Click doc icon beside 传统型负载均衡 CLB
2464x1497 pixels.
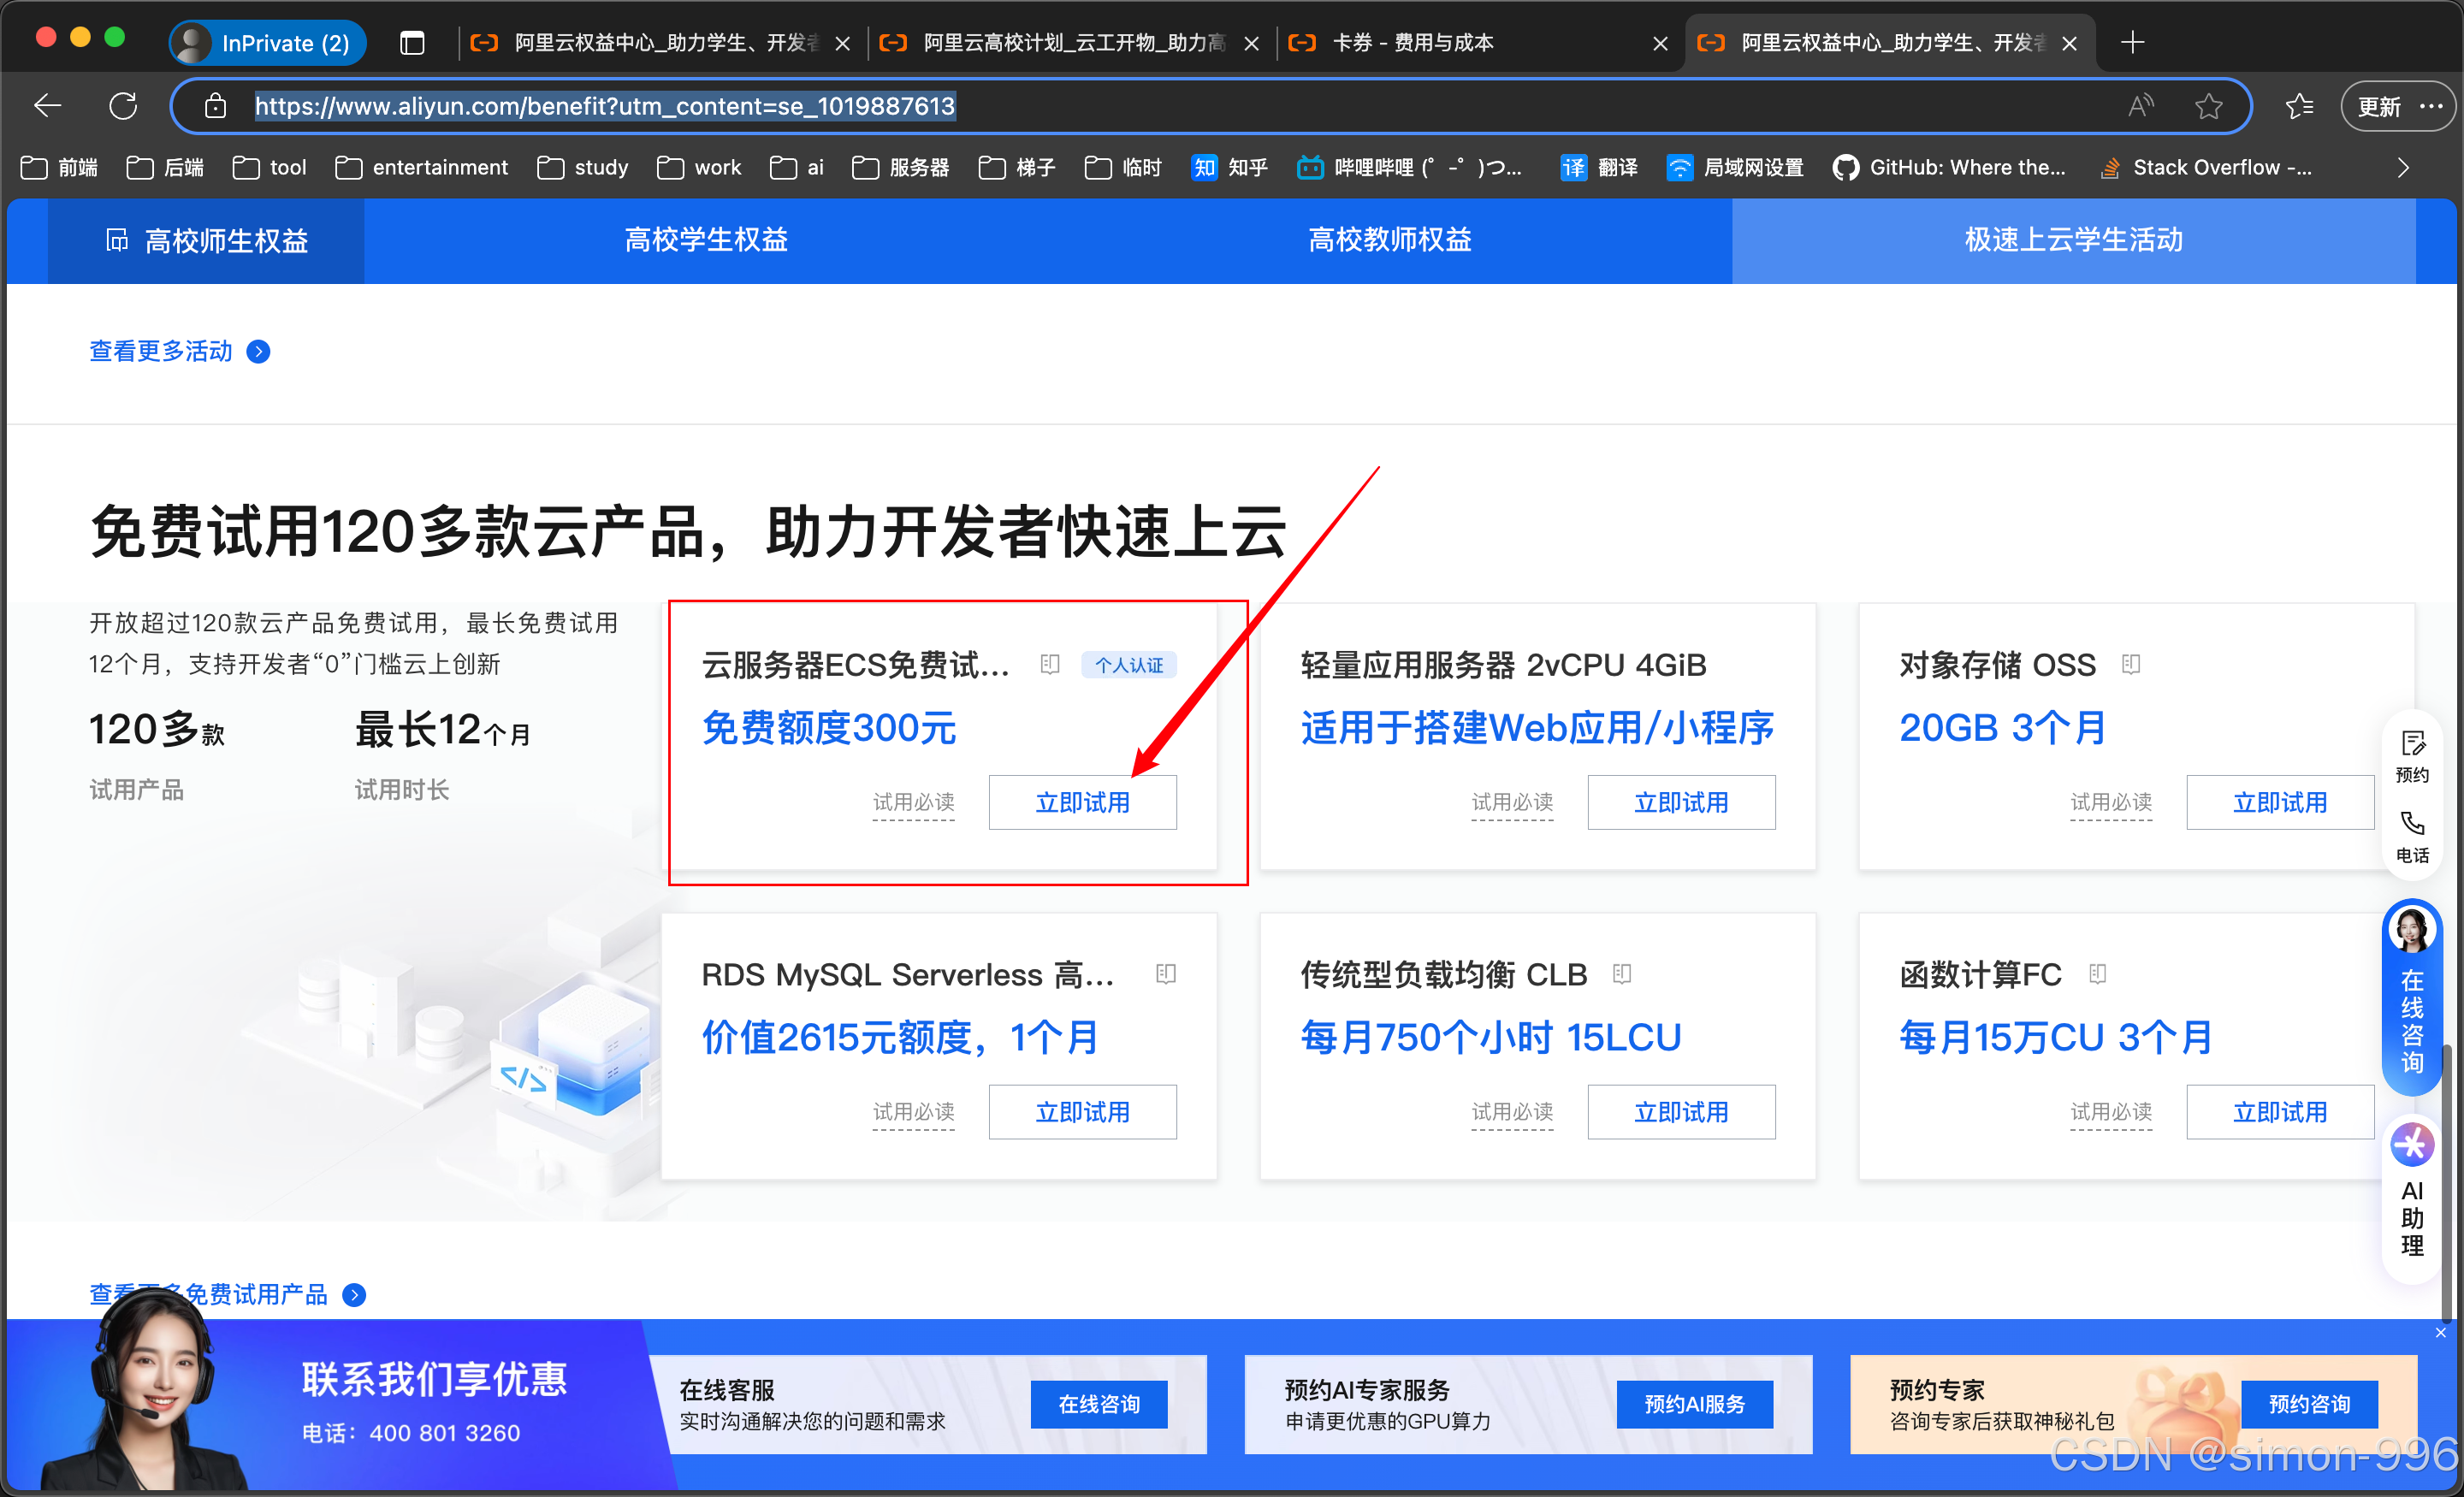pyautogui.click(x=1621, y=973)
